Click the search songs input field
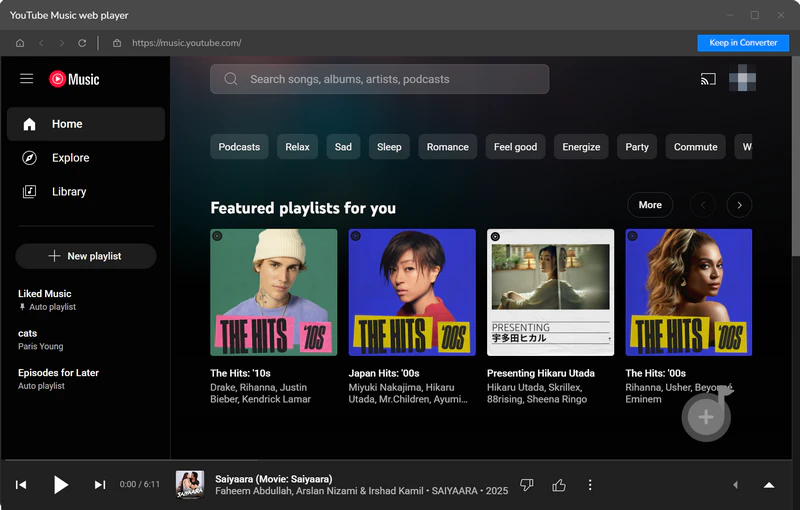 [380, 79]
